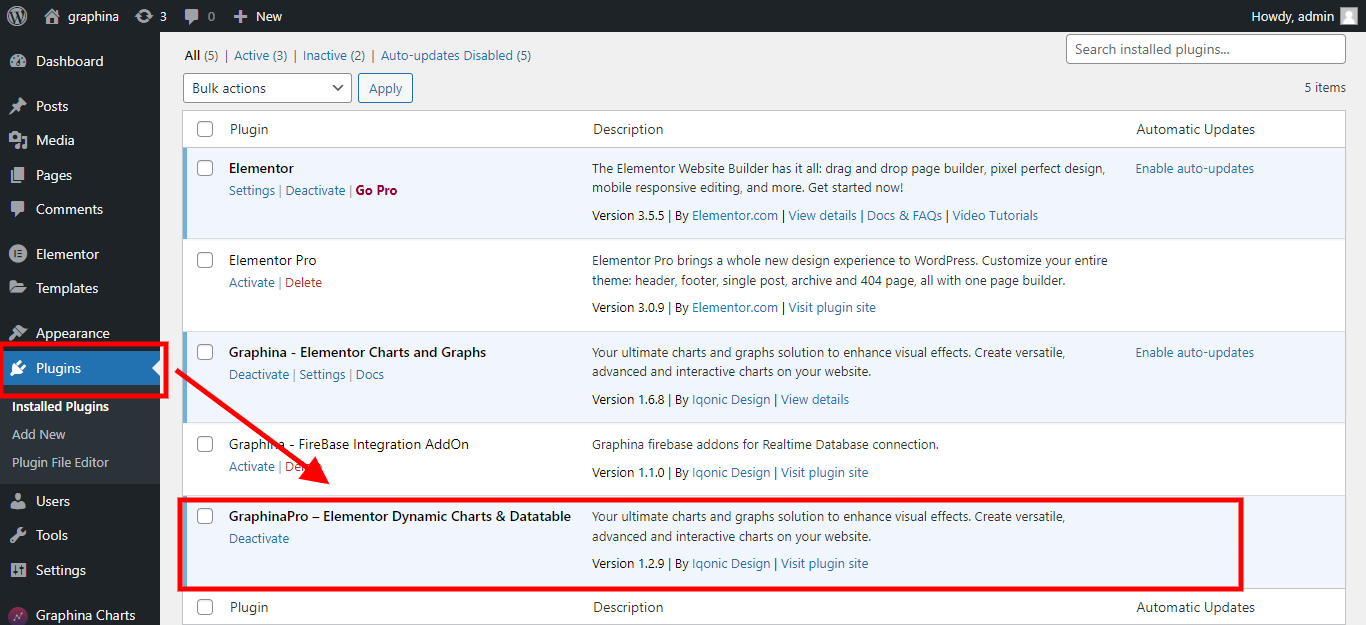Show the All (5) plugins filter
The width and height of the screenshot is (1366, 625).
(x=201, y=56)
